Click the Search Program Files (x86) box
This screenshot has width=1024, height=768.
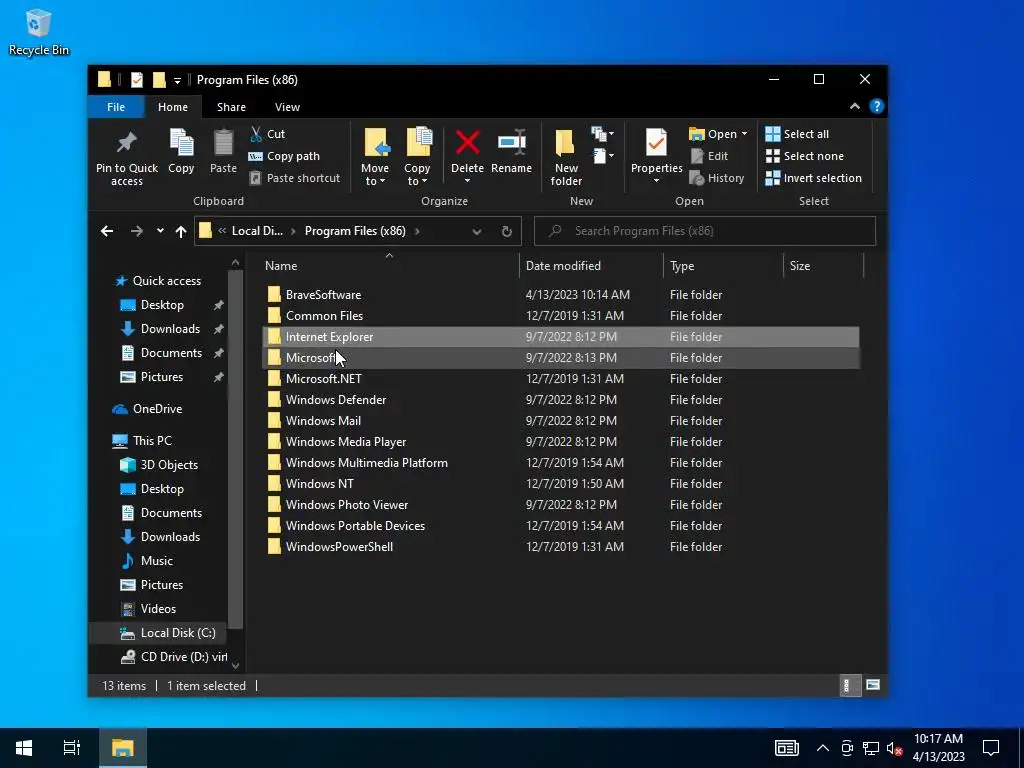click(x=705, y=231)
